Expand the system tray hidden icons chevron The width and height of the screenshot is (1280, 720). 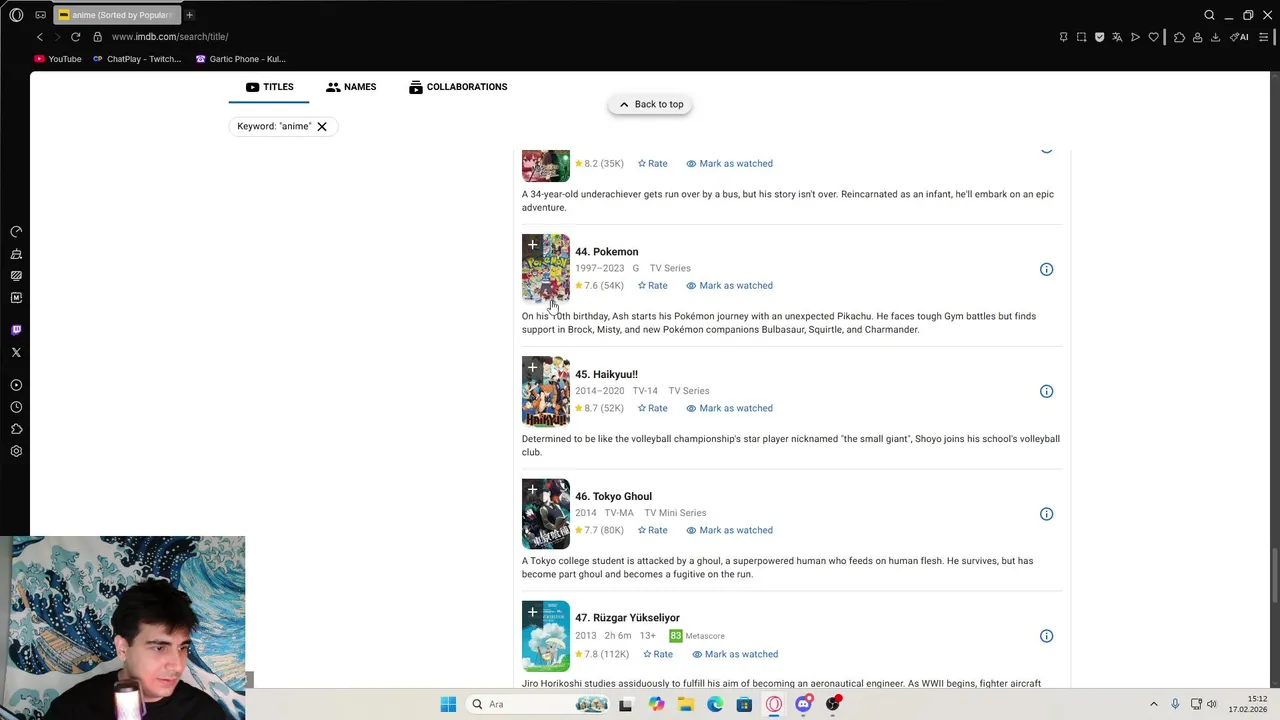point(1153,704)
